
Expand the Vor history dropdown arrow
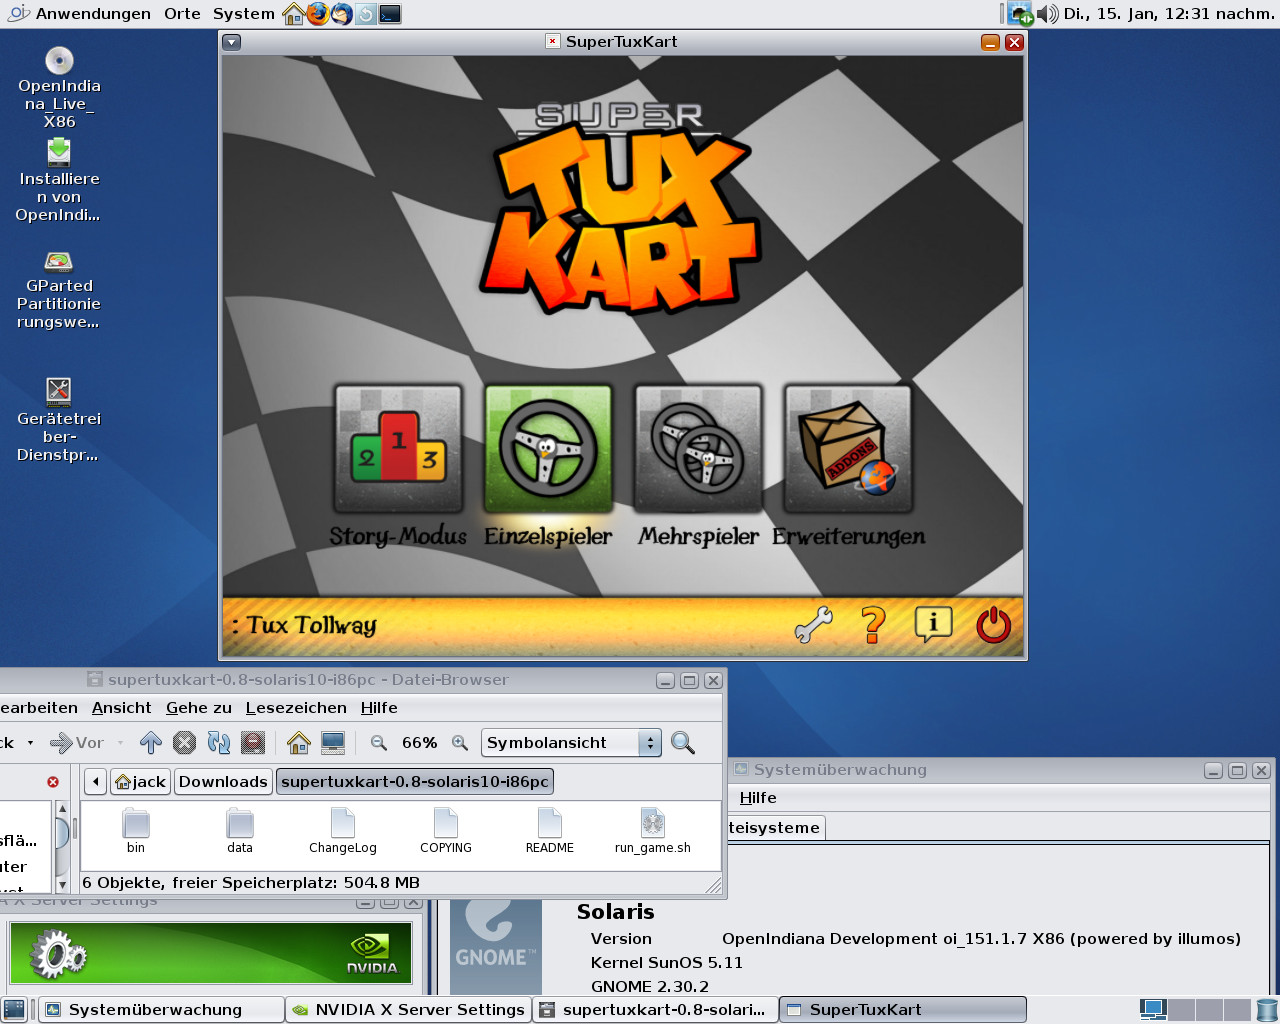click(x=121, y=743)
